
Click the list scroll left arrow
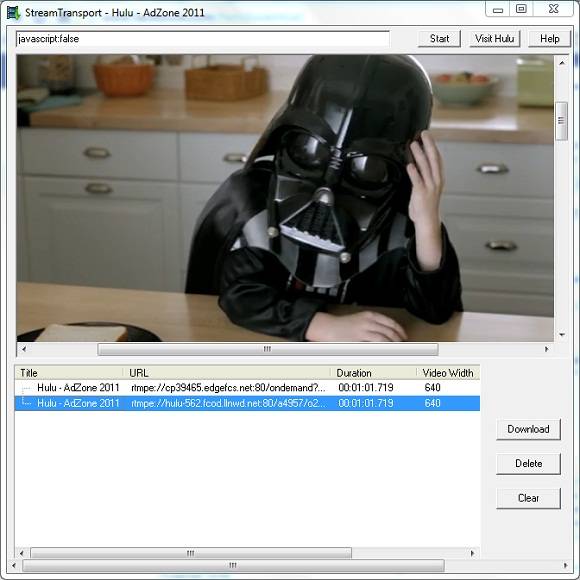click(x=21, y=553)
